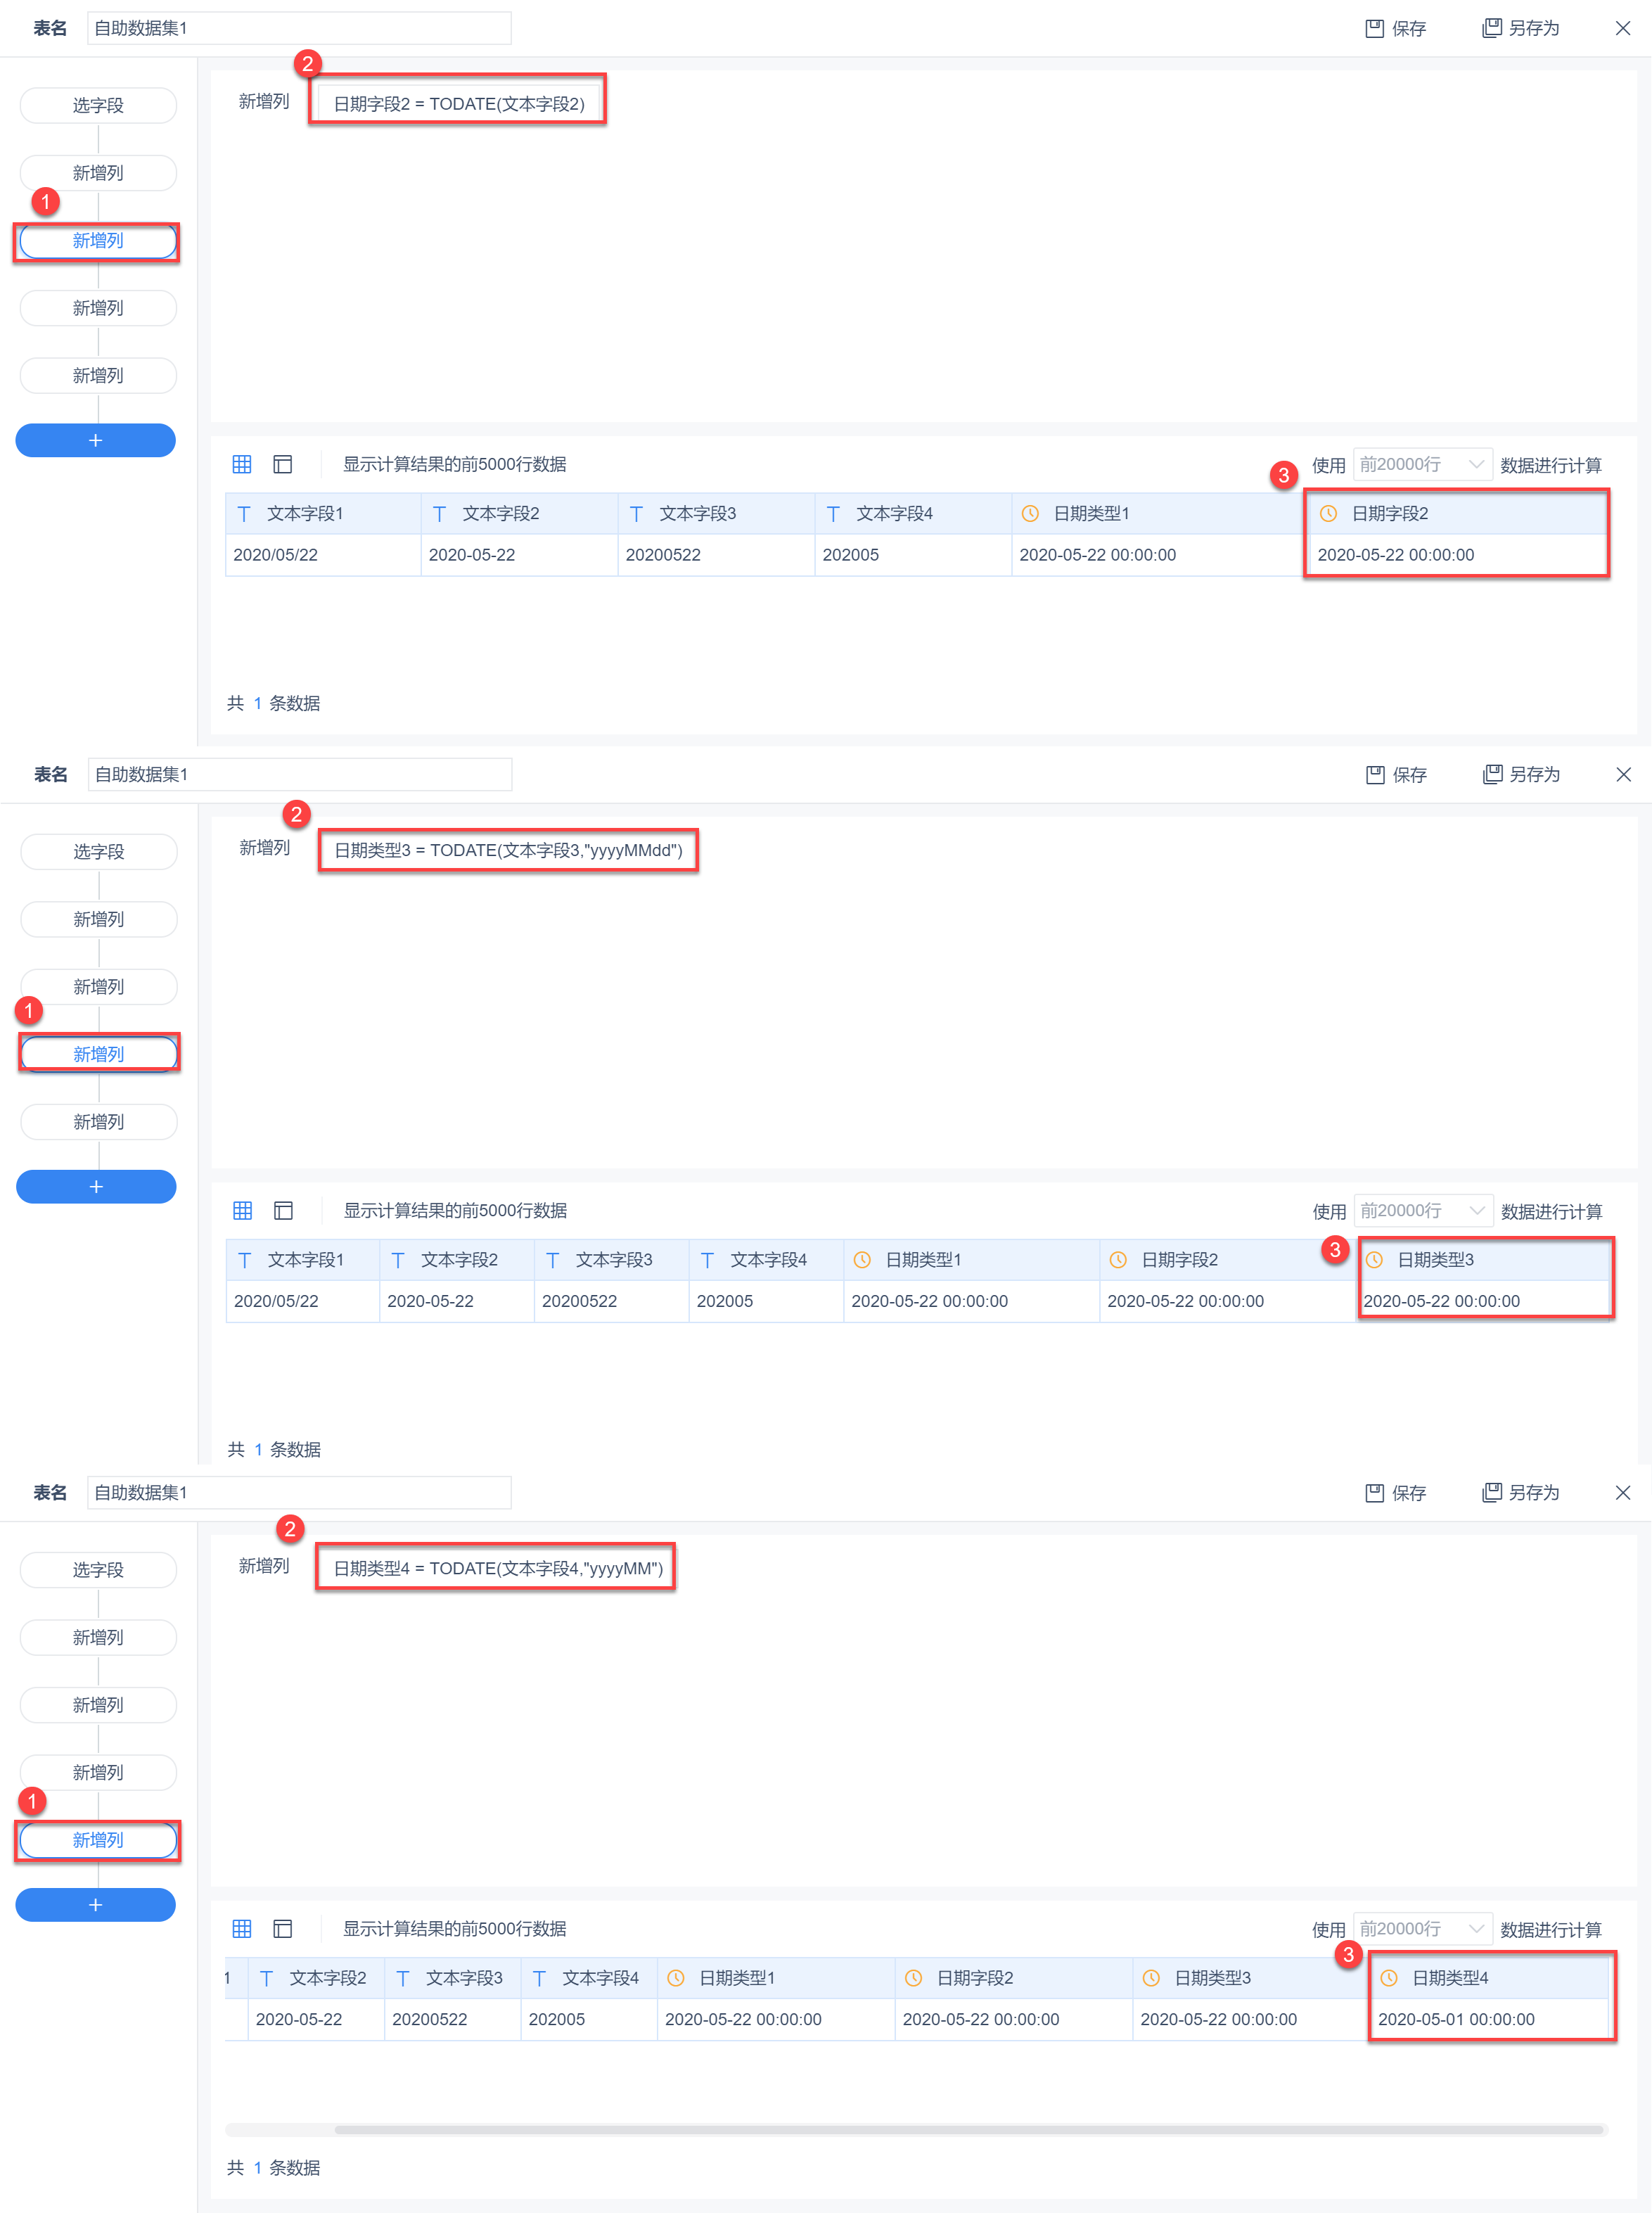Click the blue plus add-step button in middle panel
Screen dimensions: 1652x2213
pyautogui.click(x=96, y=1186)
